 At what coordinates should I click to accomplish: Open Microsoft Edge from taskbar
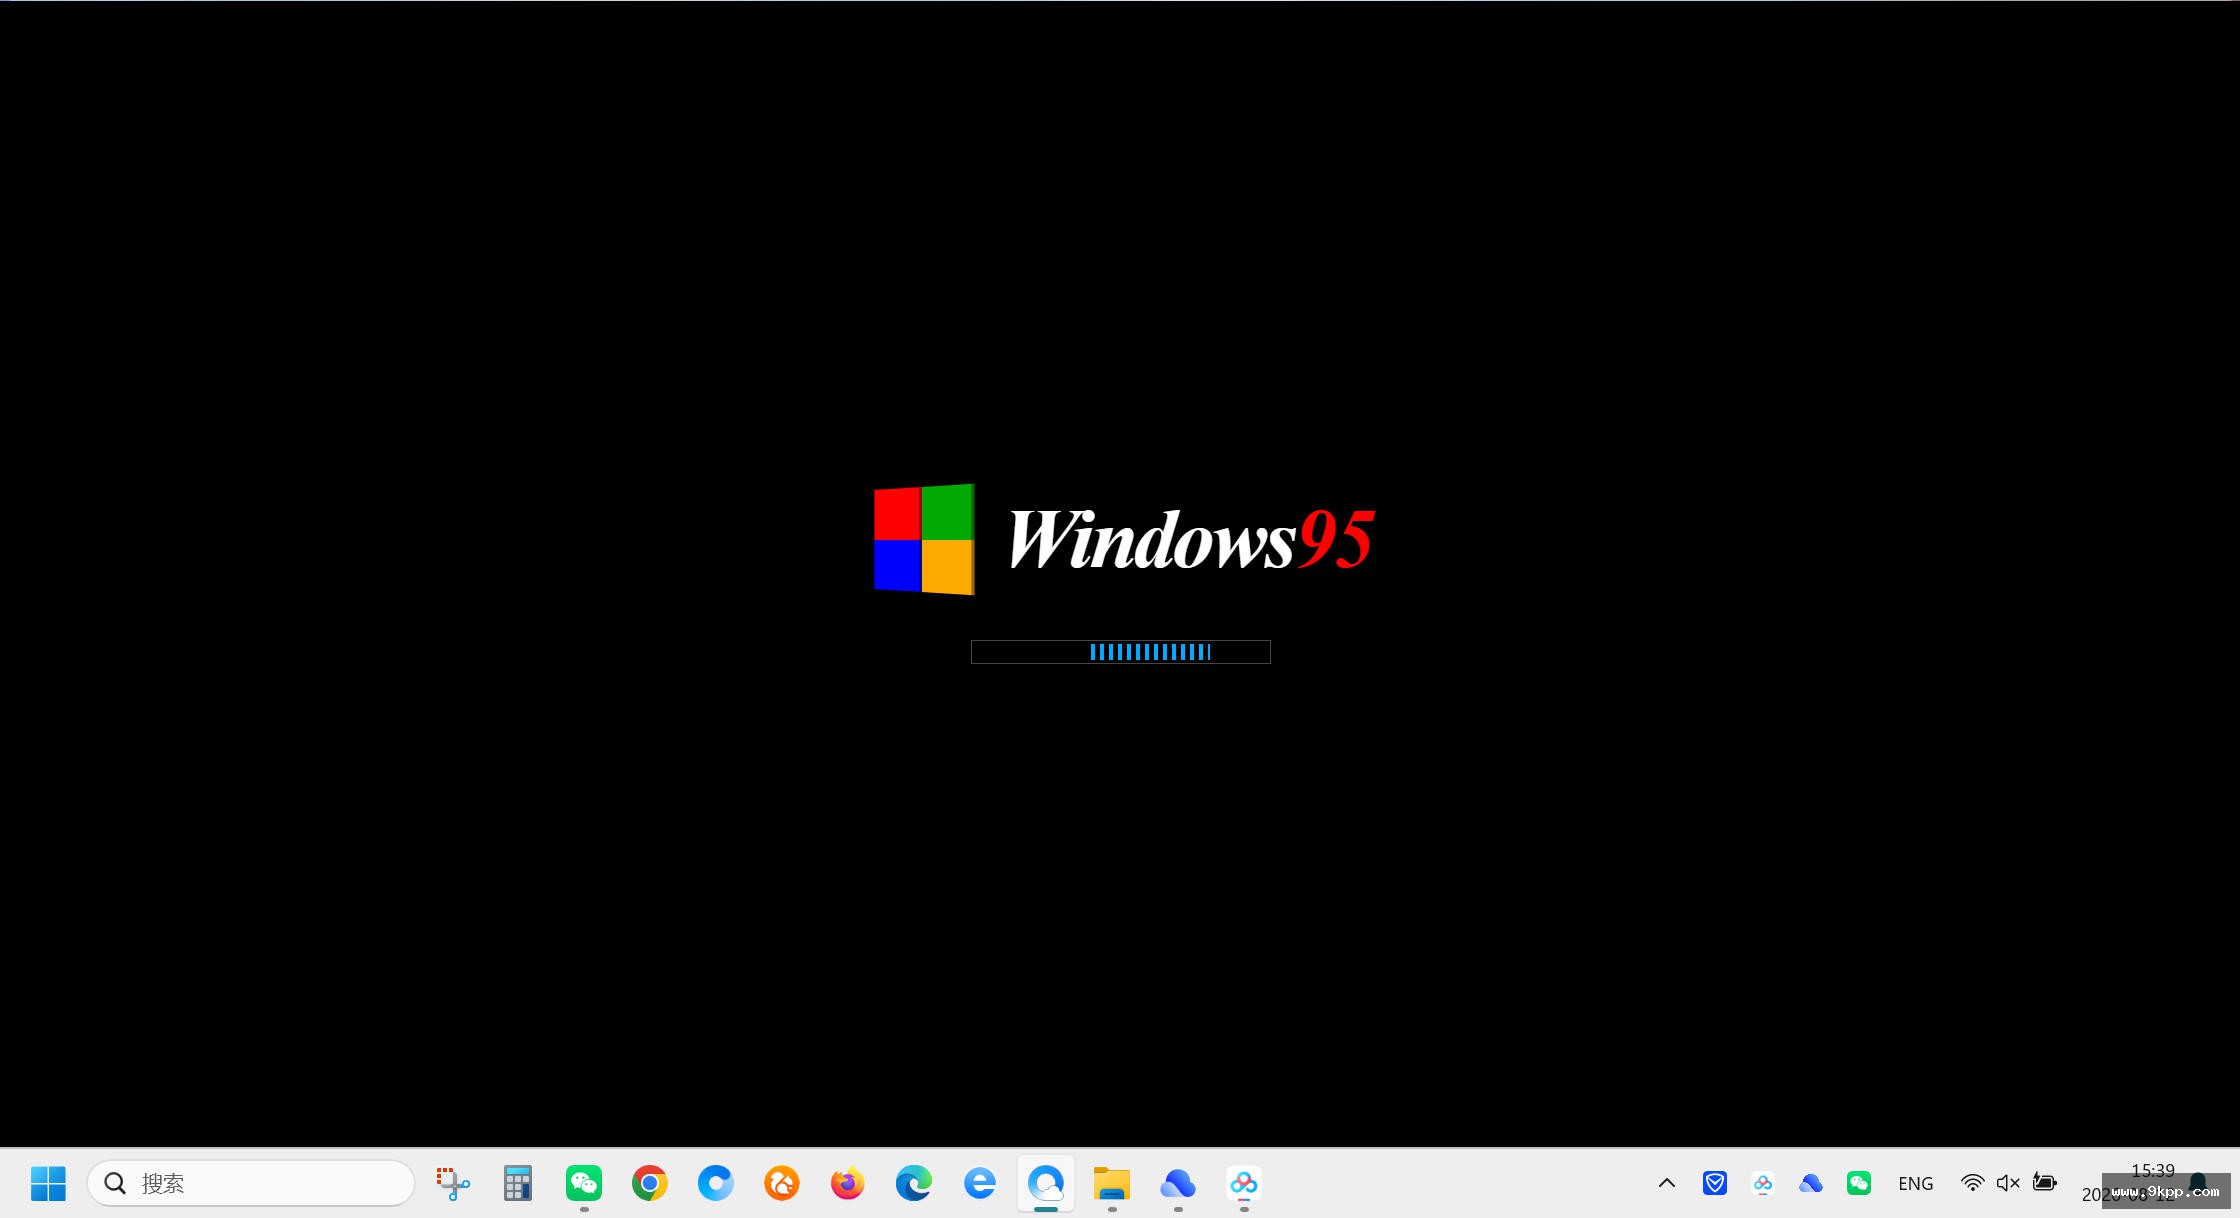[x=914, y=1183]
